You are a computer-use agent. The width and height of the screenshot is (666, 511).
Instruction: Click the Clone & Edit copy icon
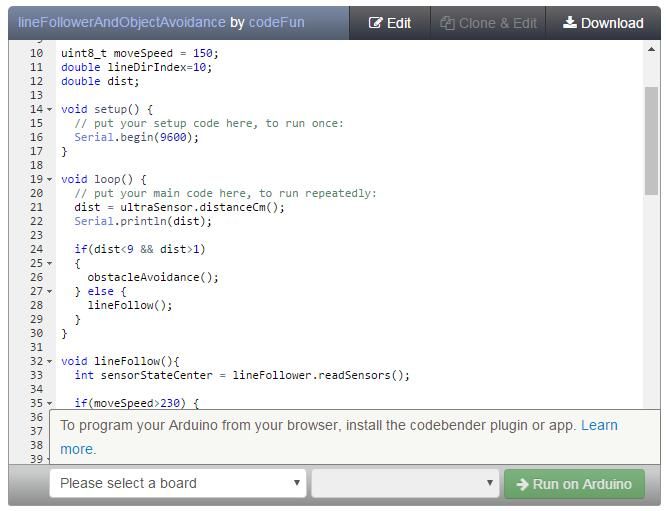point(447,23)
